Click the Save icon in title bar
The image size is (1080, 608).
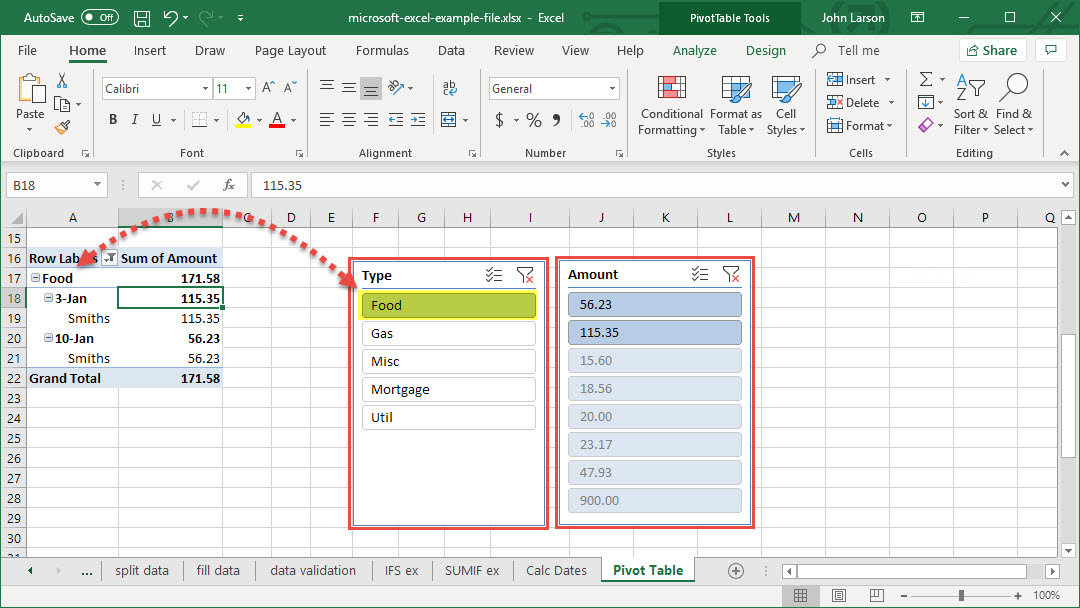(142, 18)
